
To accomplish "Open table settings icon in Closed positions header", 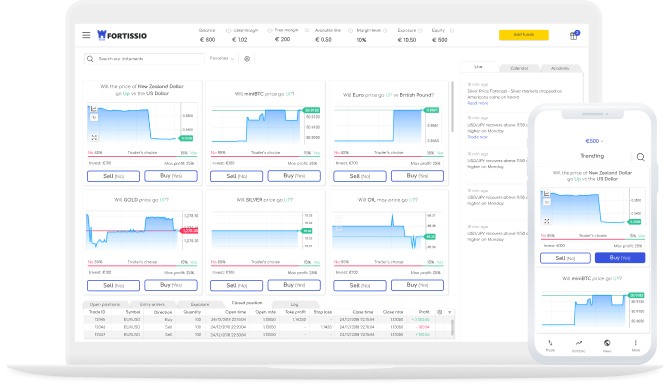I will 439,312.
